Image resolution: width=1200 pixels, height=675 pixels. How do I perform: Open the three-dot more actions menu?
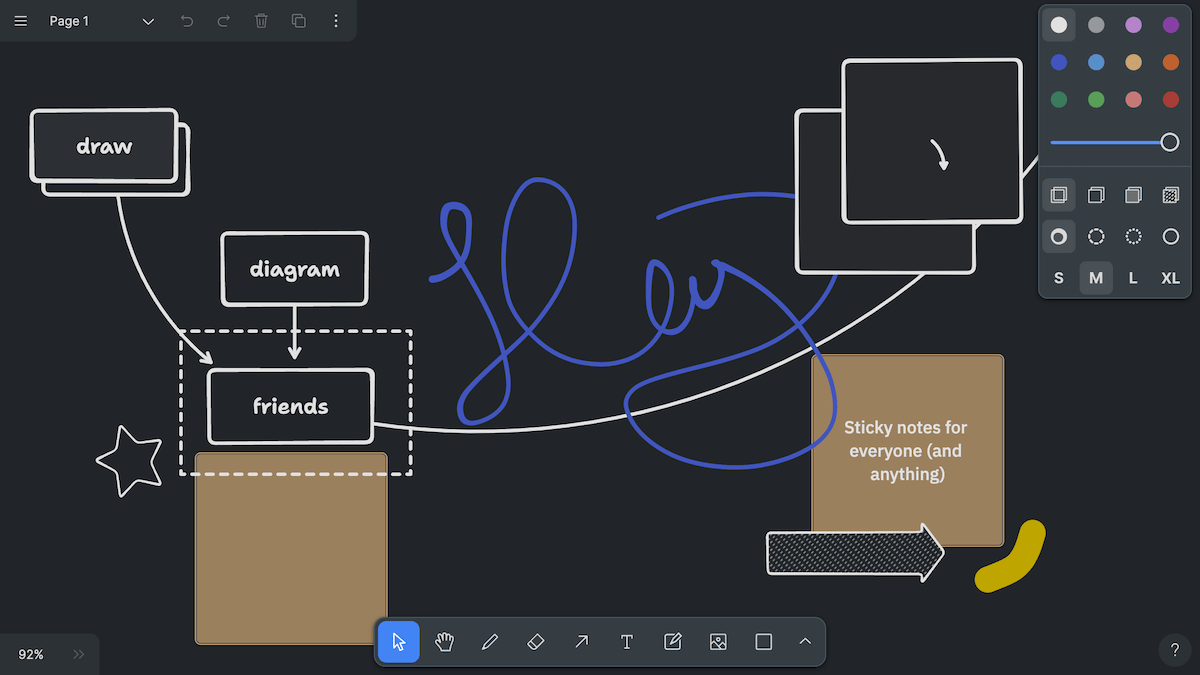[336, 21]
